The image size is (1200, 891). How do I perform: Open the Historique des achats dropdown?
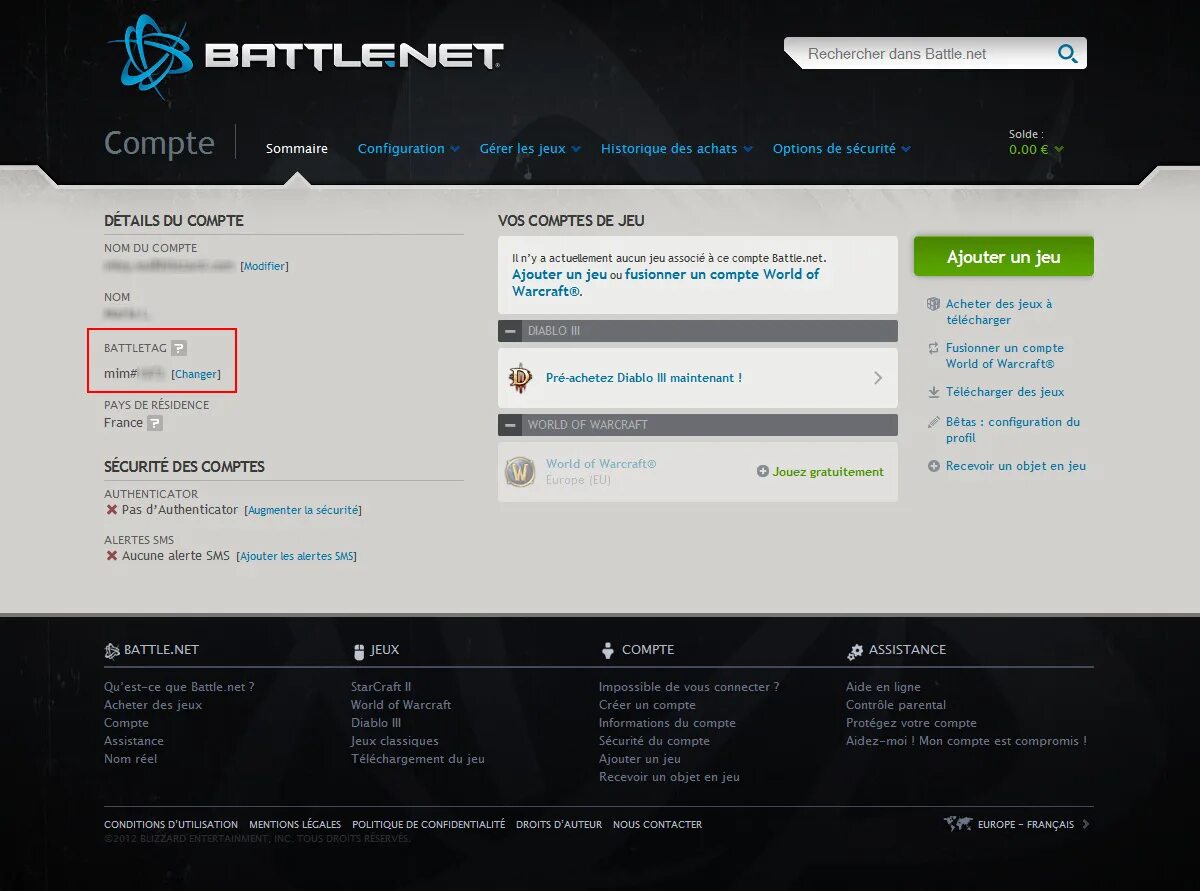tap(677, 149)
